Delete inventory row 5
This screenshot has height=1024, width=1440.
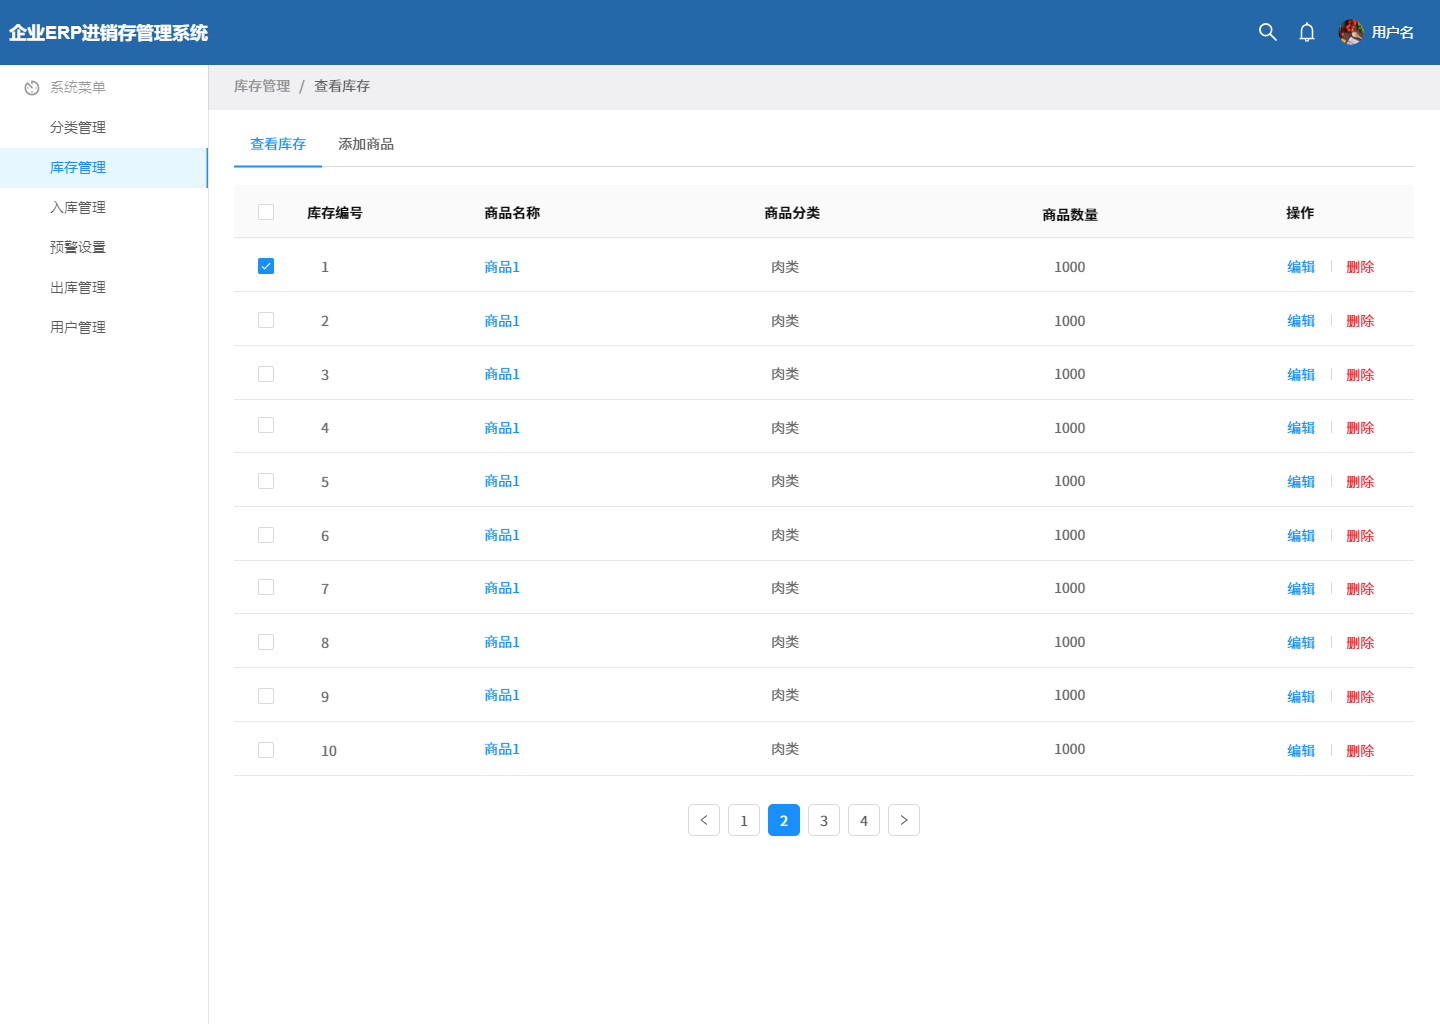point(1360,482)
